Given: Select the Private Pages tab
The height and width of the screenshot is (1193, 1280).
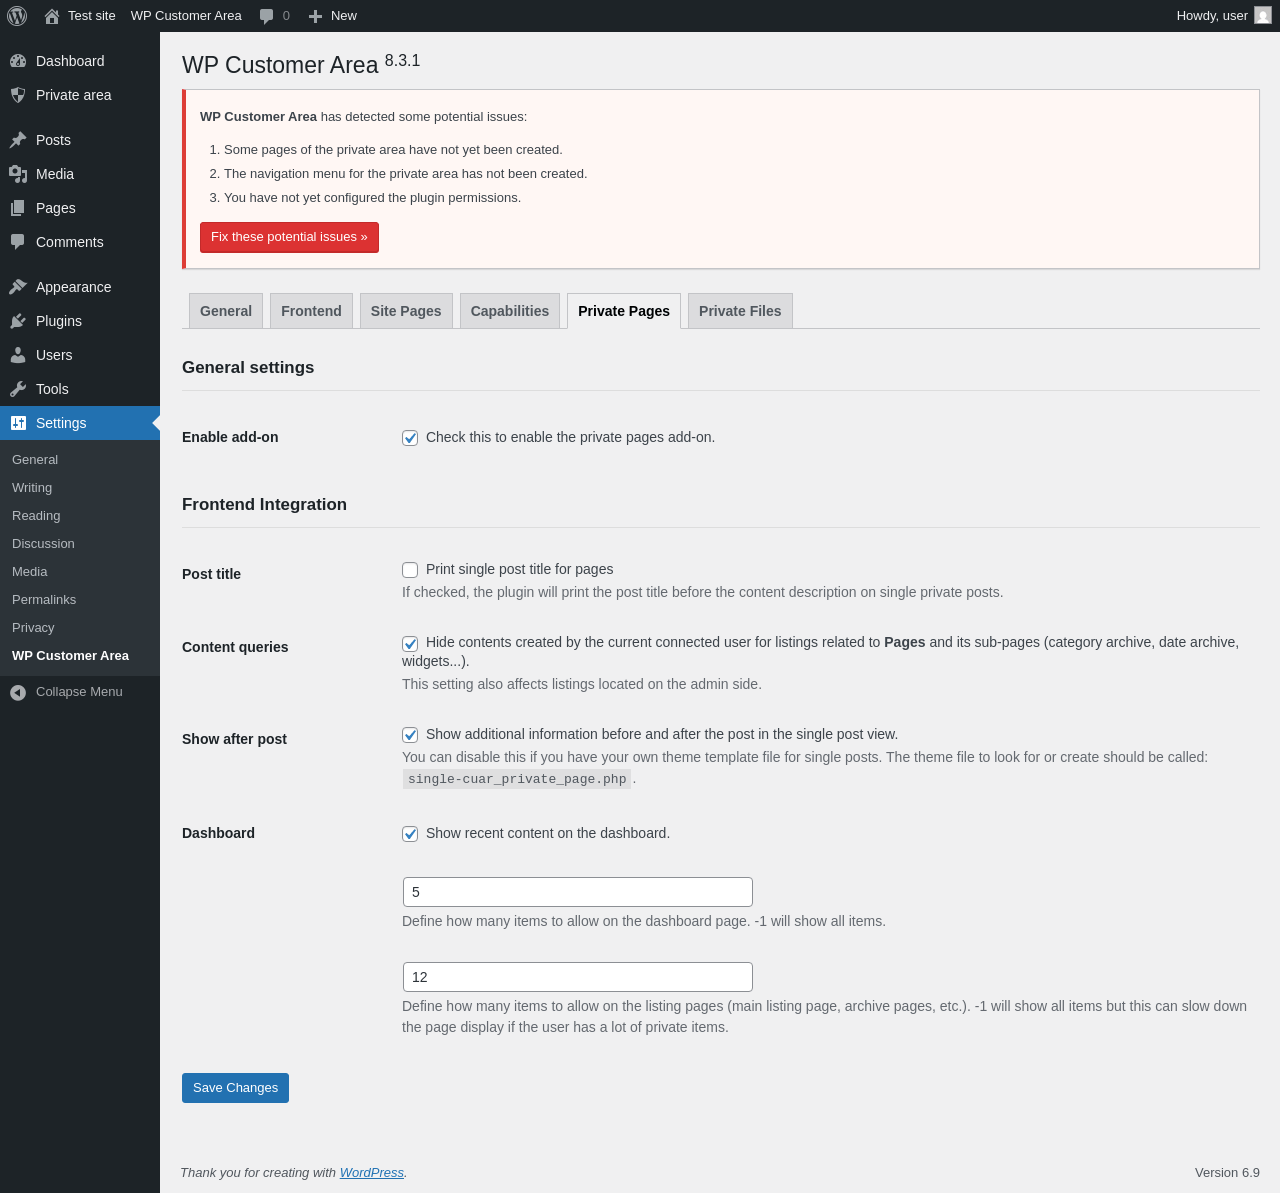Looking at the screenshot, I should pos(624,311).
